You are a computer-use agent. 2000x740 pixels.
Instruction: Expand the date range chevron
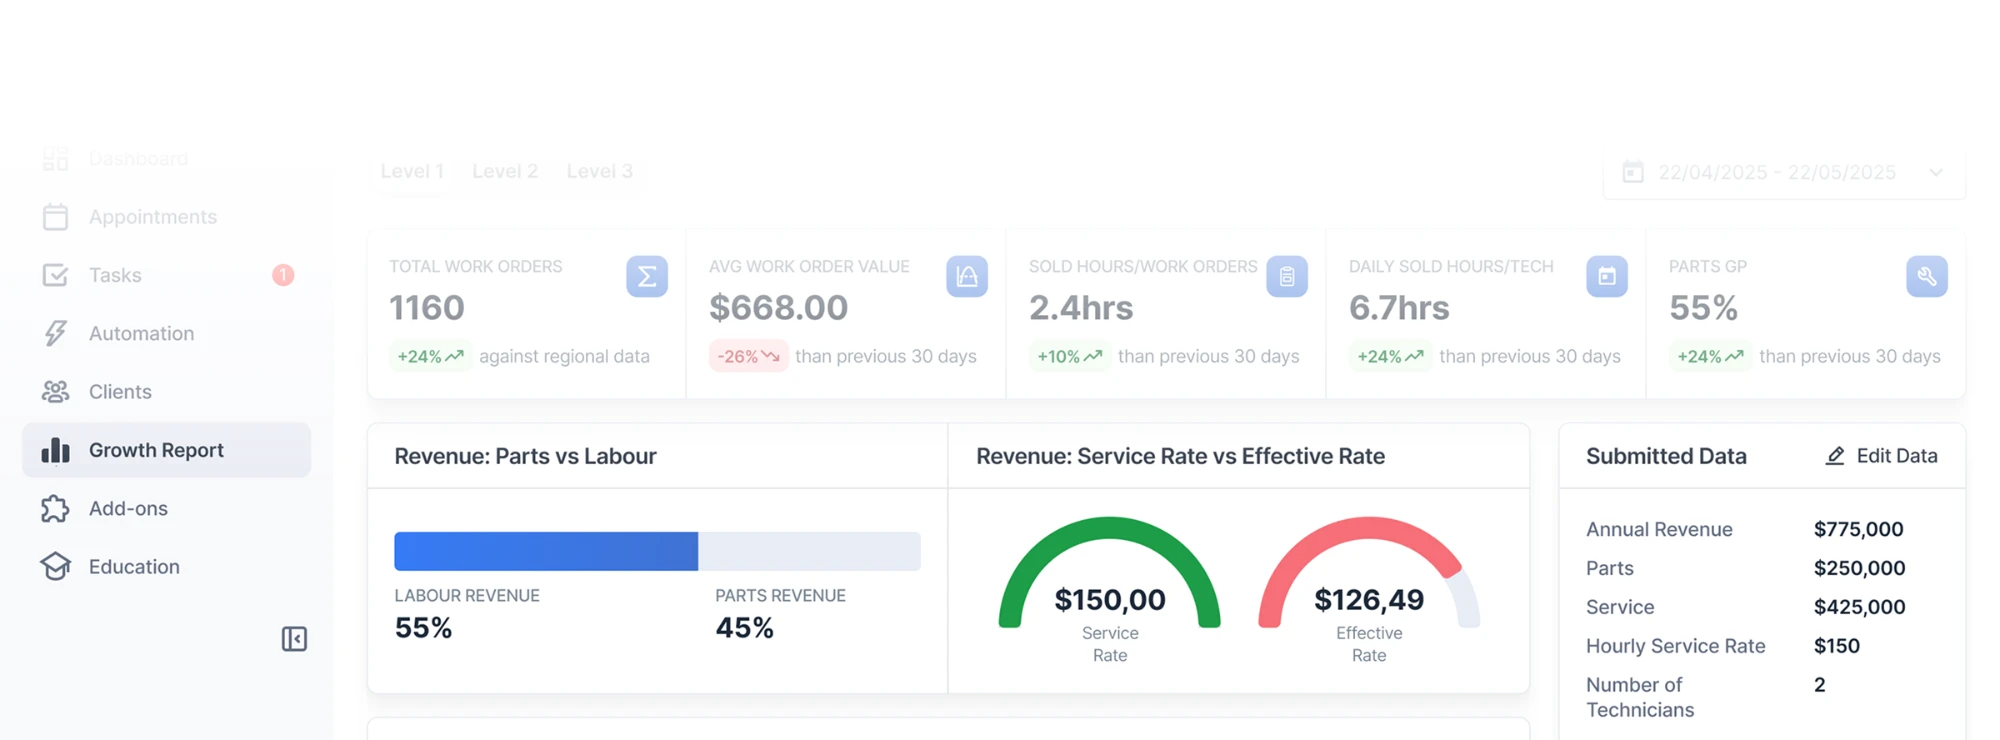coord(1937,173)
